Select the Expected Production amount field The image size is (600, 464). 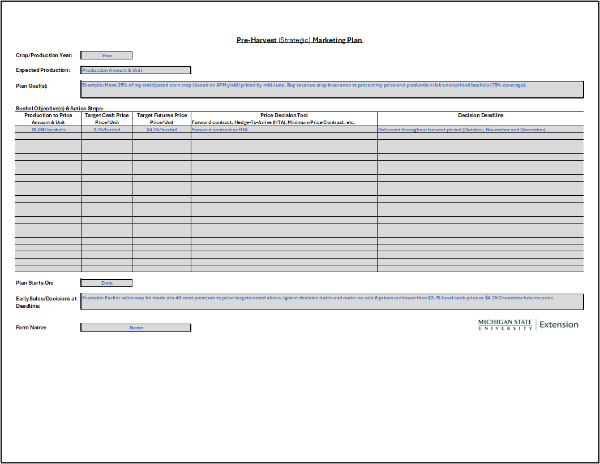coord(135,70)
